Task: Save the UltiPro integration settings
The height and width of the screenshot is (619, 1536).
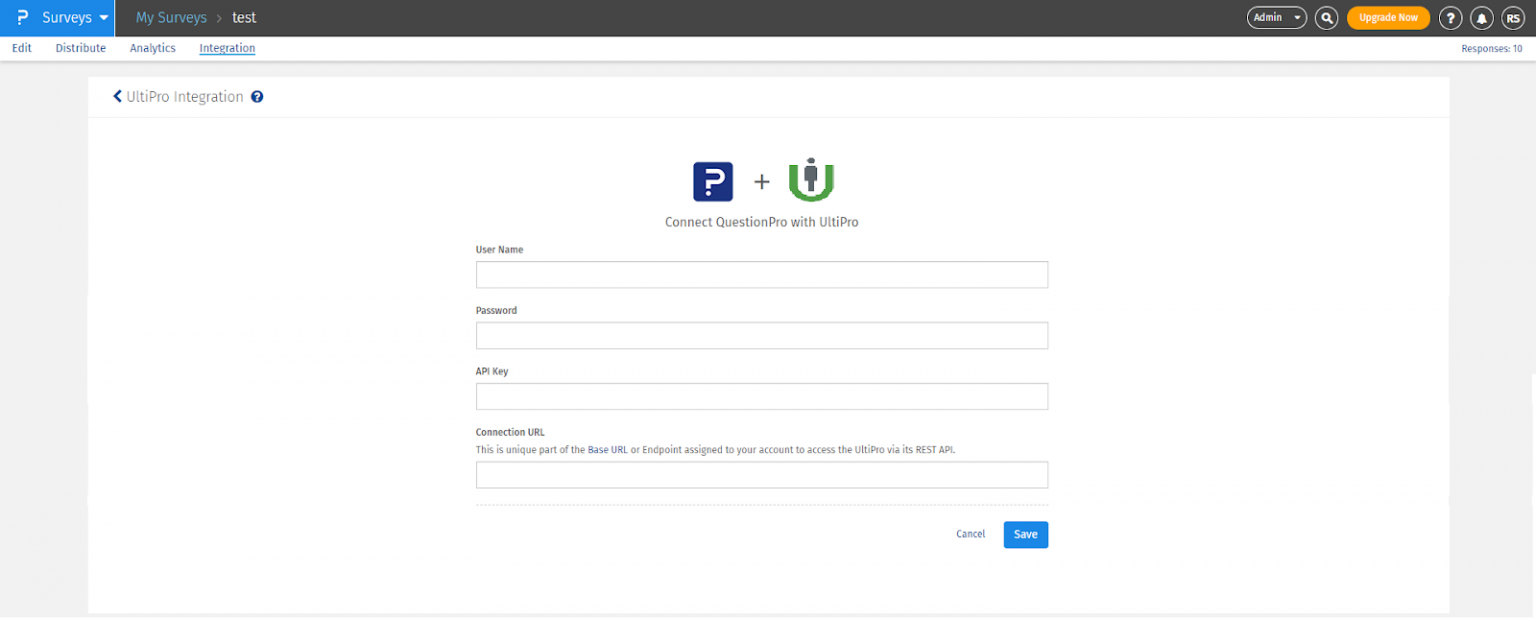Action: pyautogui.click(x=1025, y=534)
